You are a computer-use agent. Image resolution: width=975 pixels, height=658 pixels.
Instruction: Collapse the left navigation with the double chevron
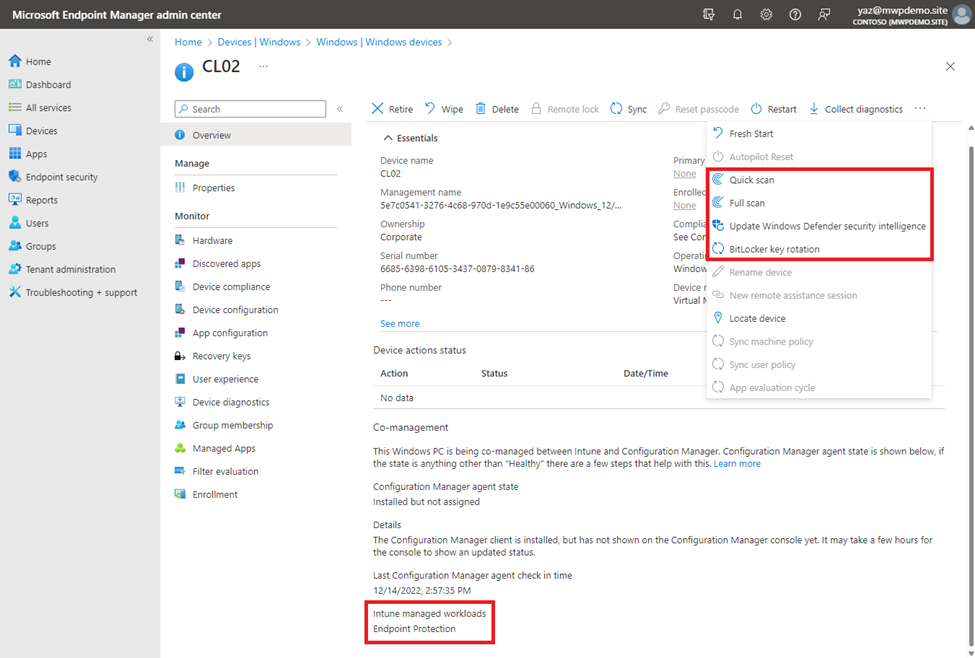coord(150,39)
